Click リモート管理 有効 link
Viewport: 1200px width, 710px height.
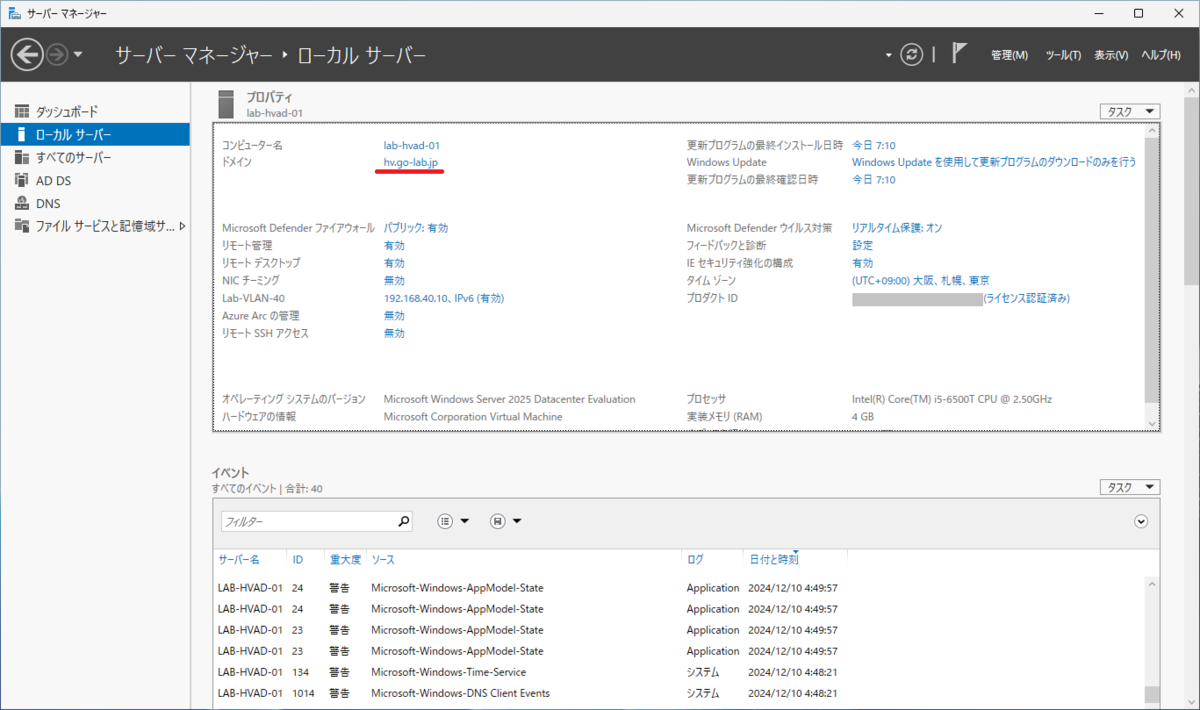pyautogui.click(x=394, y=245)
